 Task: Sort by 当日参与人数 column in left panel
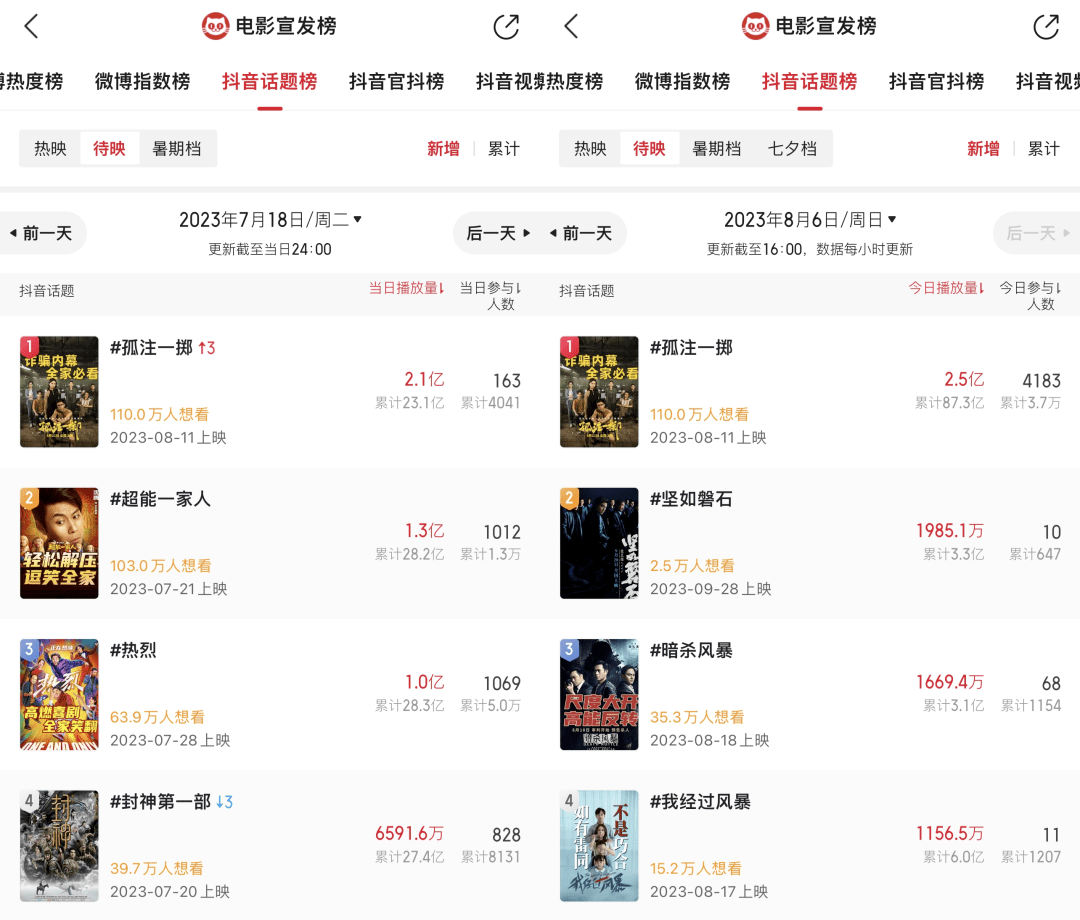[x=490, y=296]
